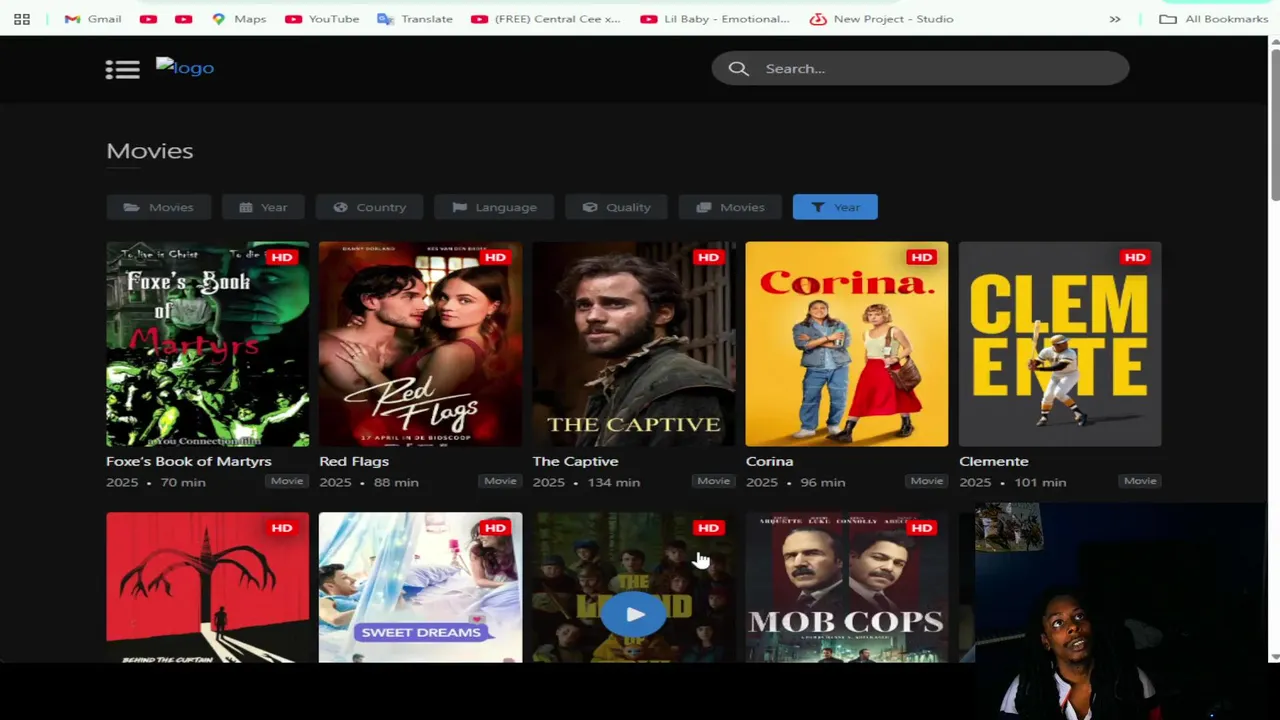Click HD badge on Corina poster
The width and height of the screenshot is (1280, 720).
pyautogui.click(x=921, y=257)
